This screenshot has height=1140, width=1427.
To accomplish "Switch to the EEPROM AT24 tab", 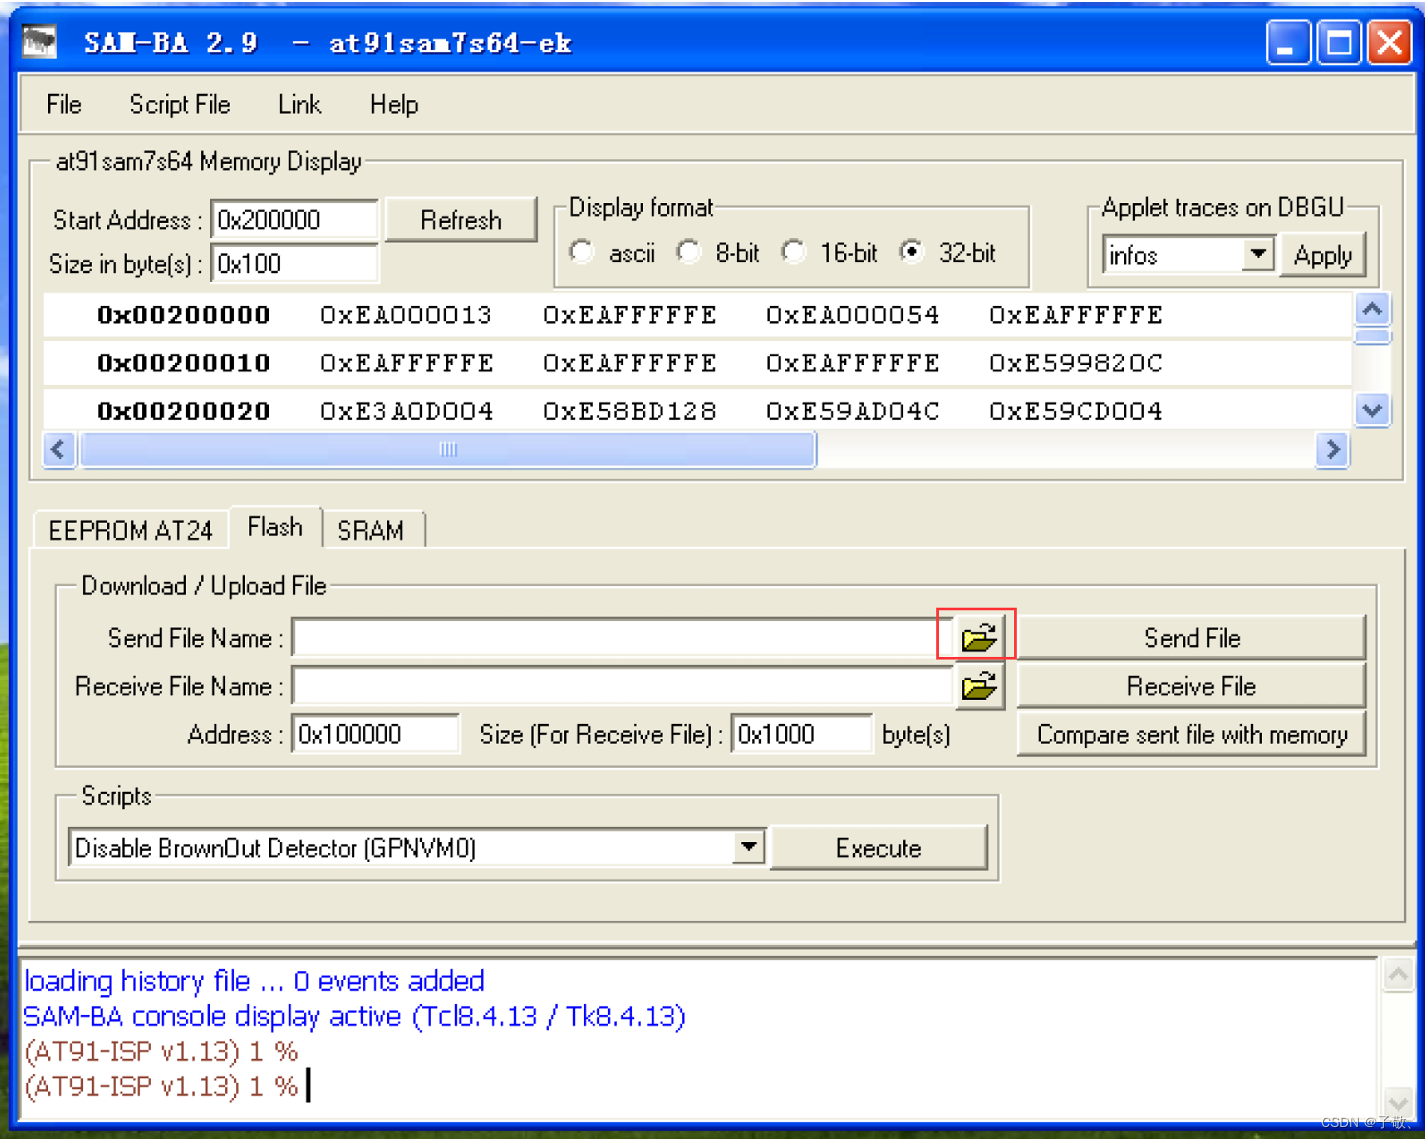I will tap(130, 530).
